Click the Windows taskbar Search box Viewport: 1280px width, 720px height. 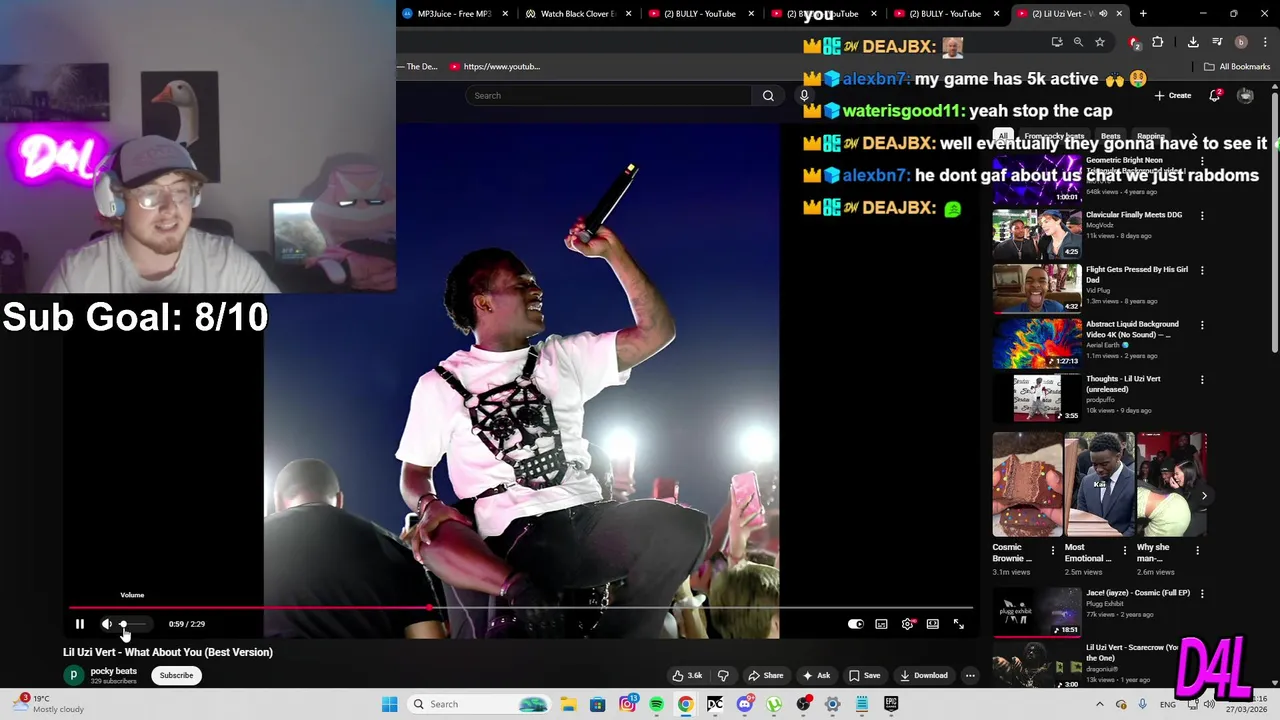click(x=480, y=704)
